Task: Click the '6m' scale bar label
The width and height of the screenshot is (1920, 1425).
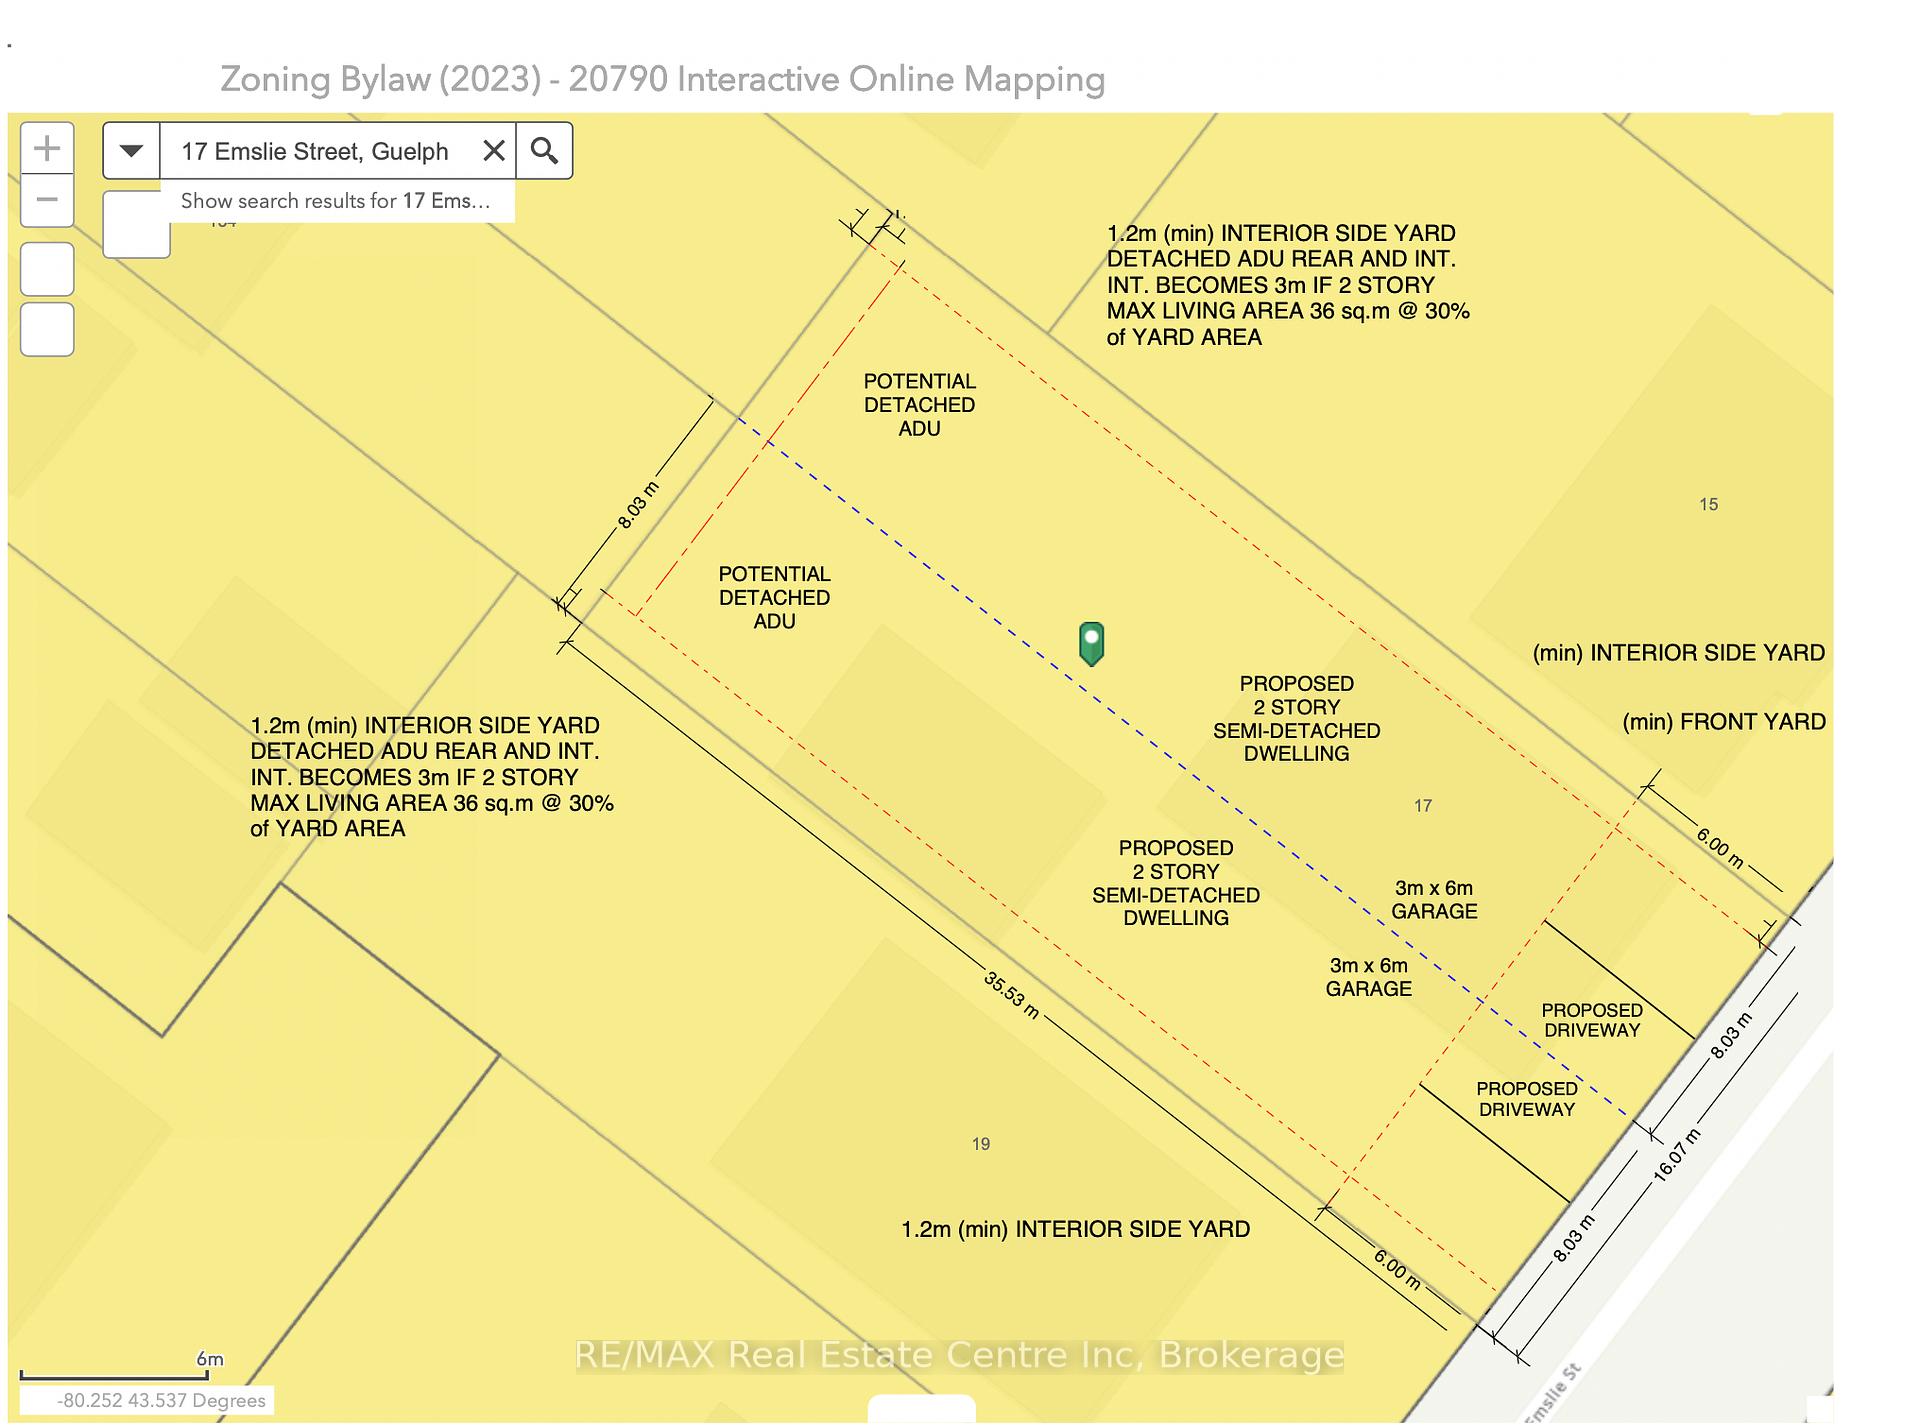Action: coord(210,1359)
